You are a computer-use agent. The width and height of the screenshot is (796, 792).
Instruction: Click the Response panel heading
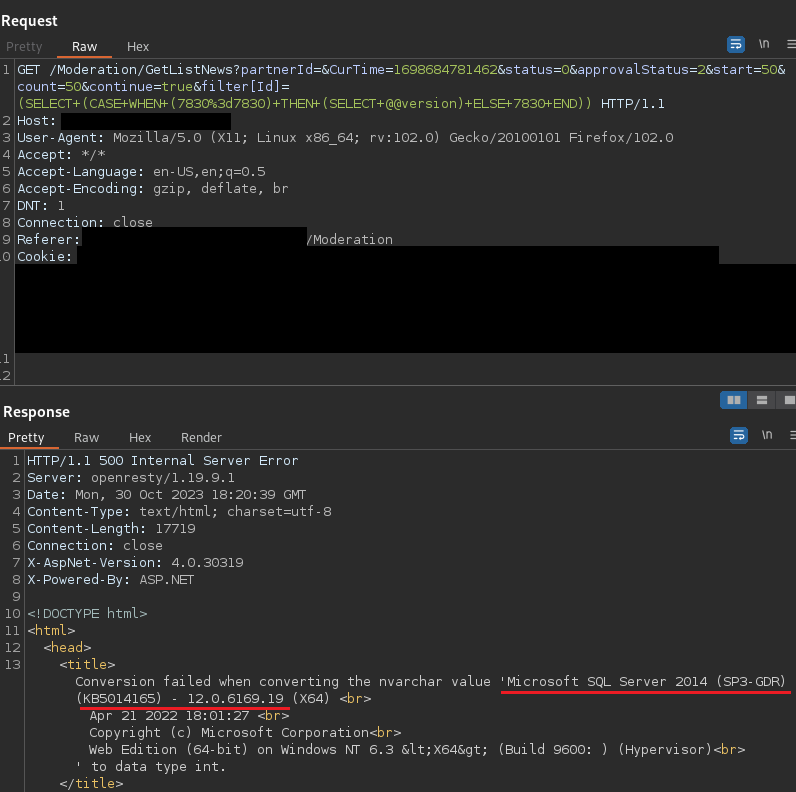(37, 412)
